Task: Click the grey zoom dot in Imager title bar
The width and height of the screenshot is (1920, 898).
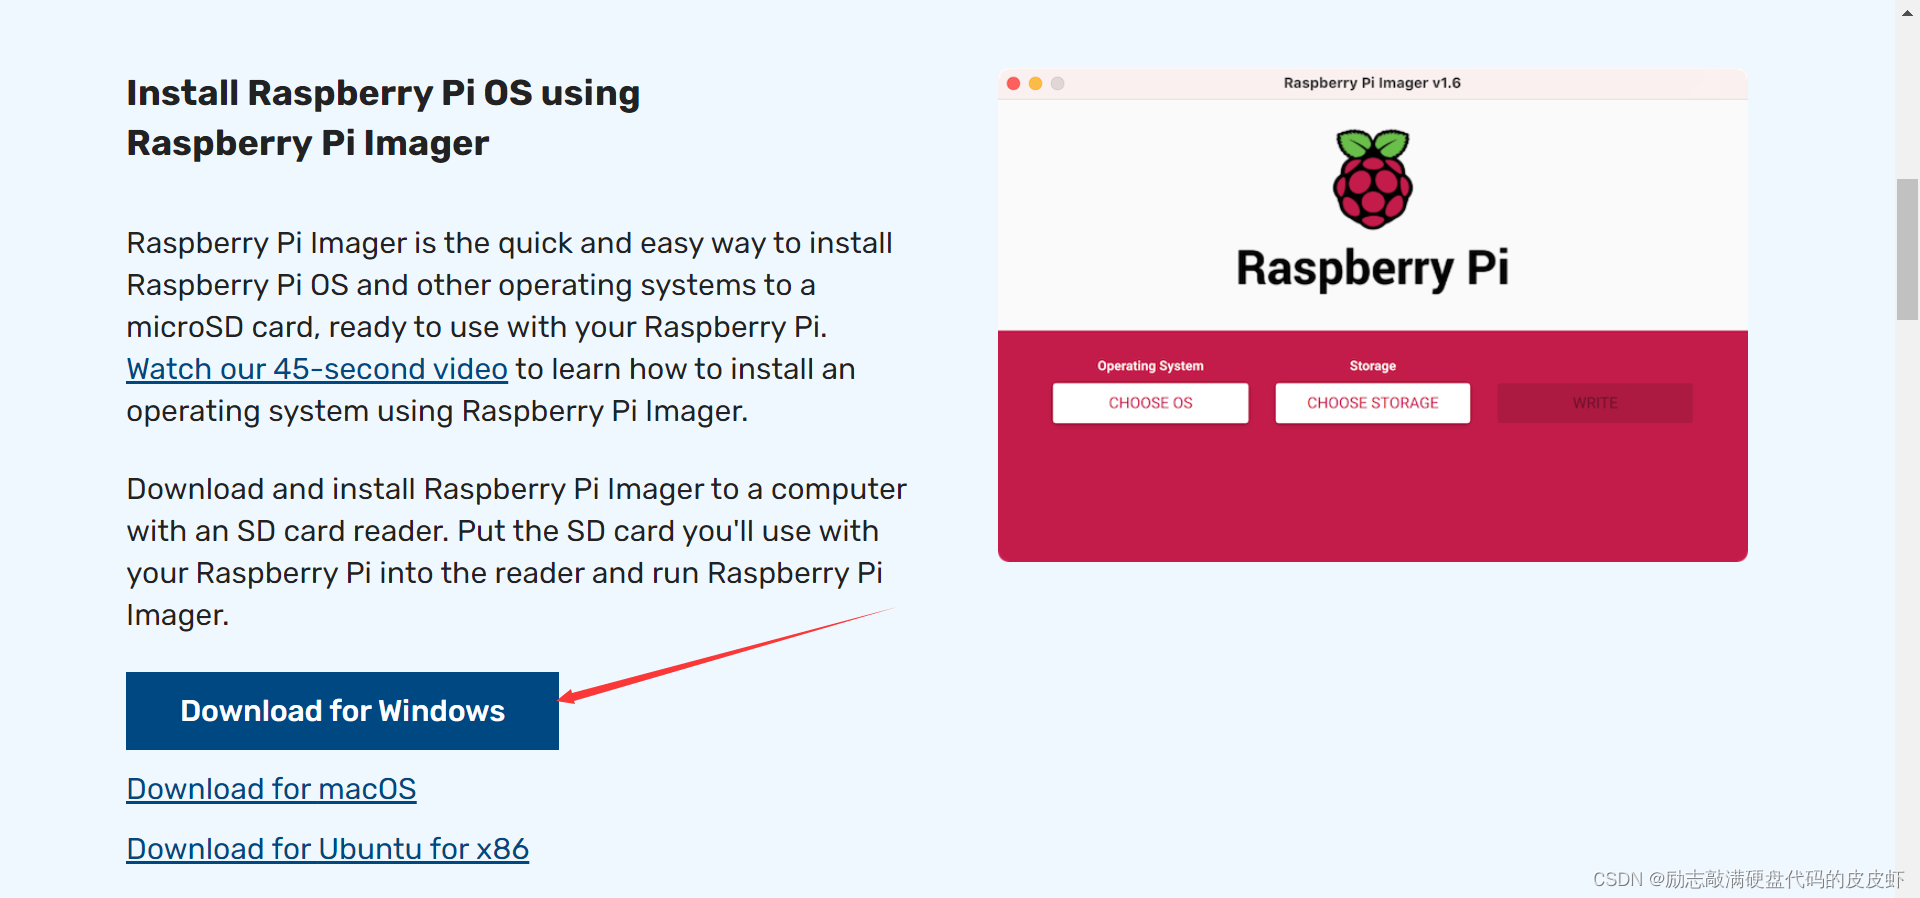Action: (1057, 83)
